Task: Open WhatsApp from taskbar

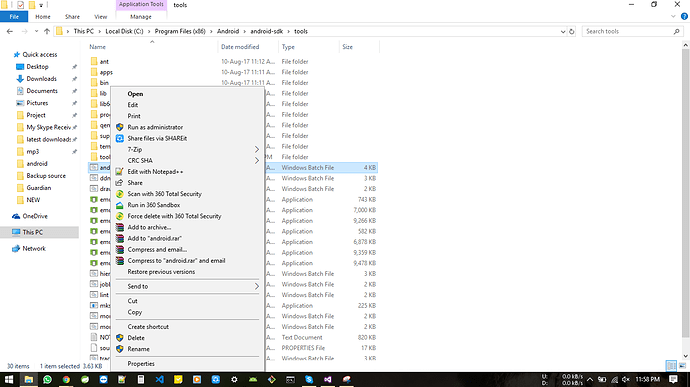Action: pyautogui.click(x=47, y=380)
